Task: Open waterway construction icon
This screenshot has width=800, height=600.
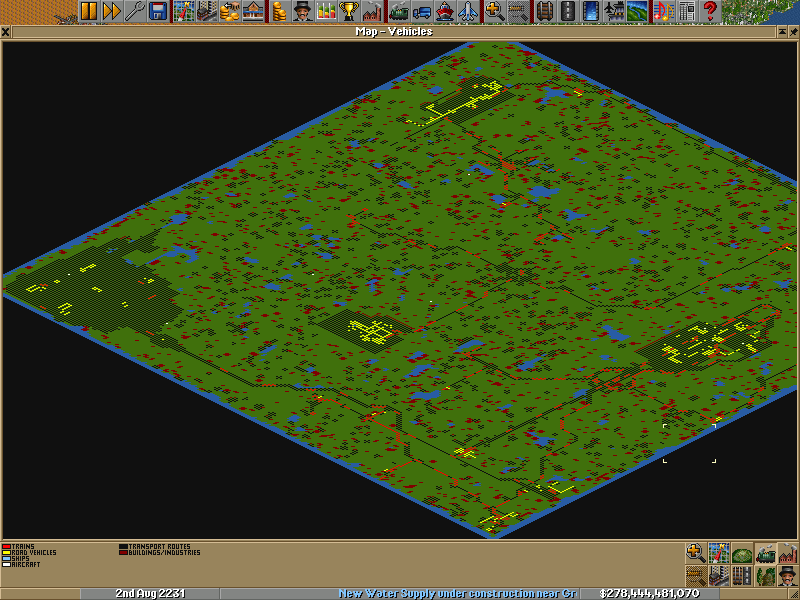Action: (x=590, y=11)
